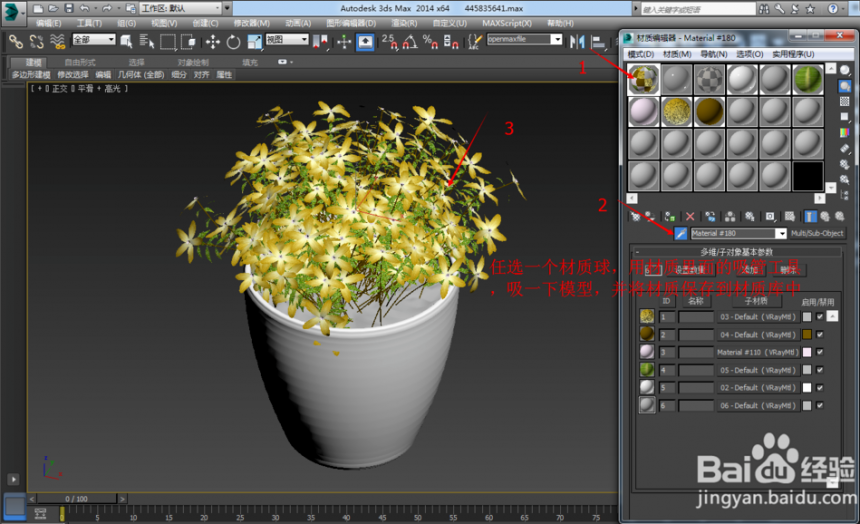Select the first multi-material sample slot
The width and height of the screenshot is (860, 524).
click(643, 80)
